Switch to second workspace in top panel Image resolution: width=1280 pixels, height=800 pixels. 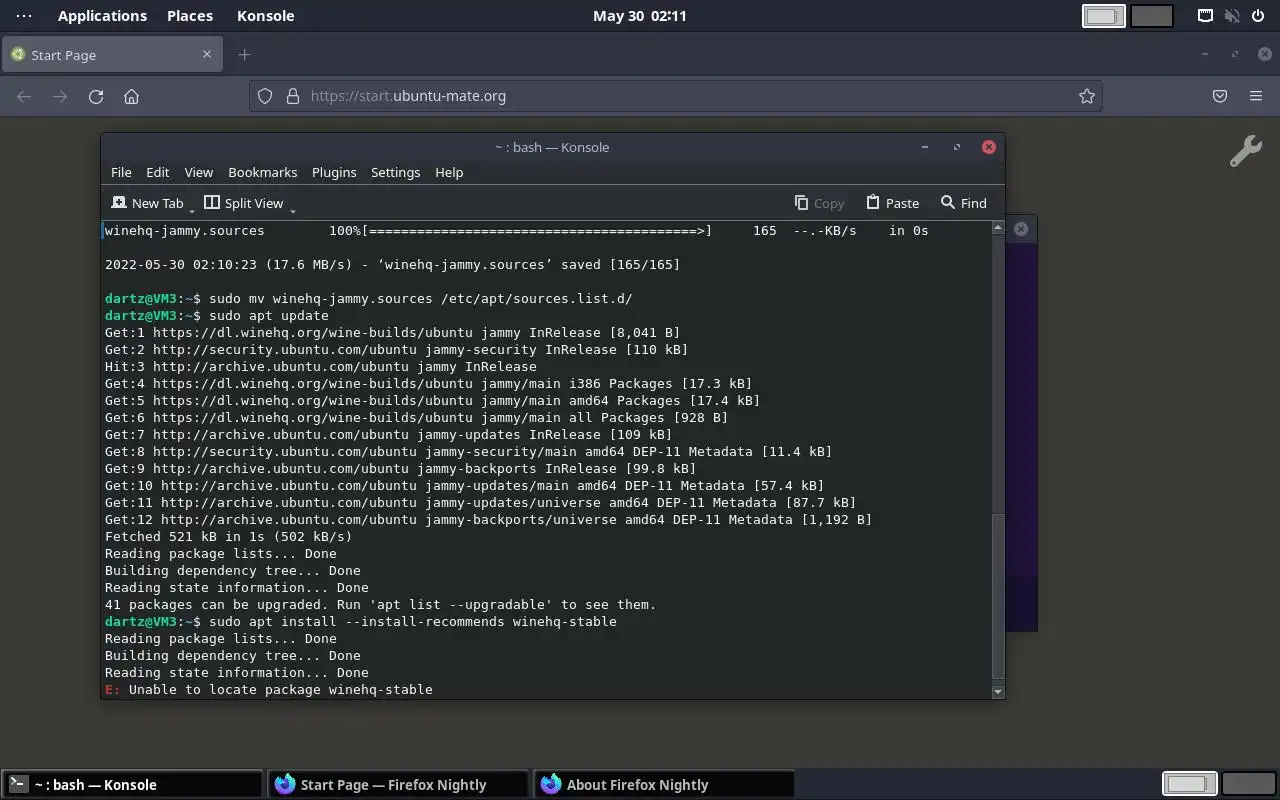tap(1152, 16)
